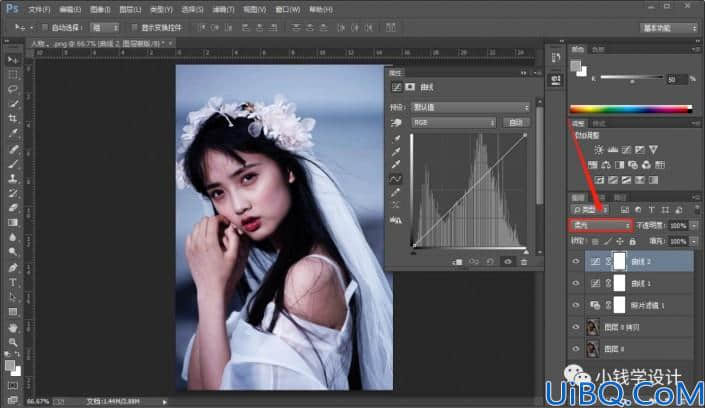Open the Auto-Select target dropdown

pos(105,27)
